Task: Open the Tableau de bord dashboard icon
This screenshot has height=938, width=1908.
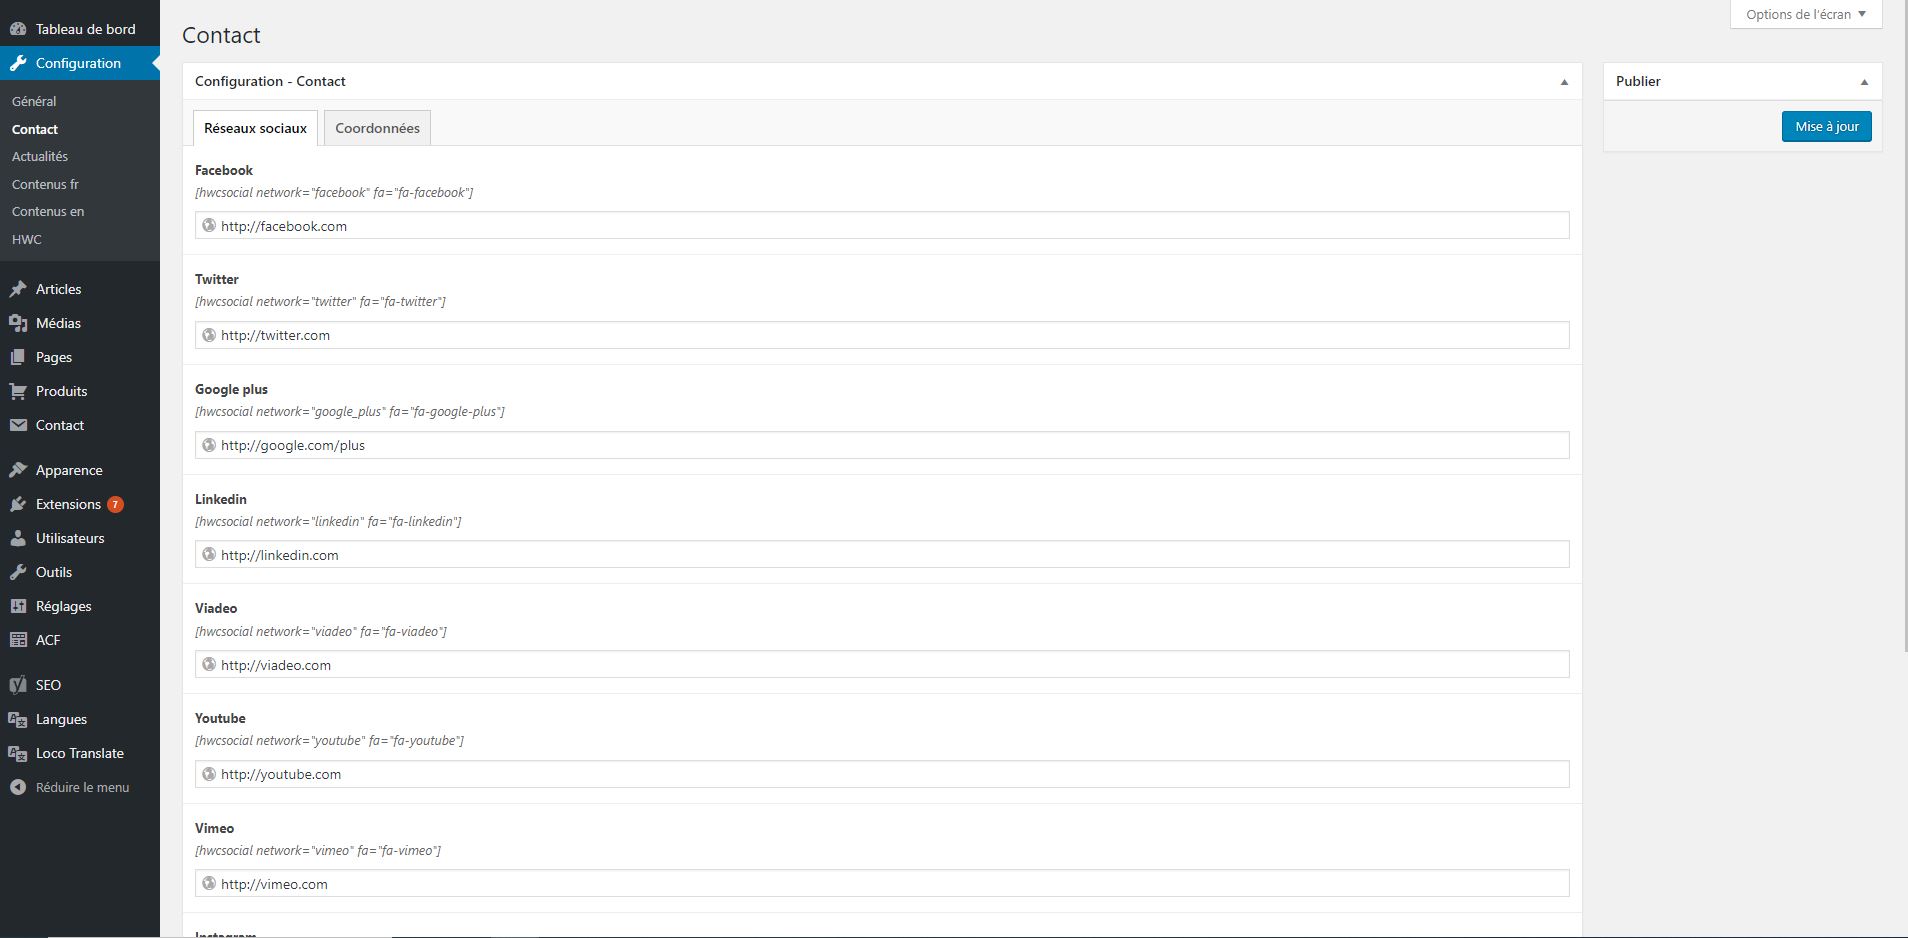Action: (x=18, y=29)
